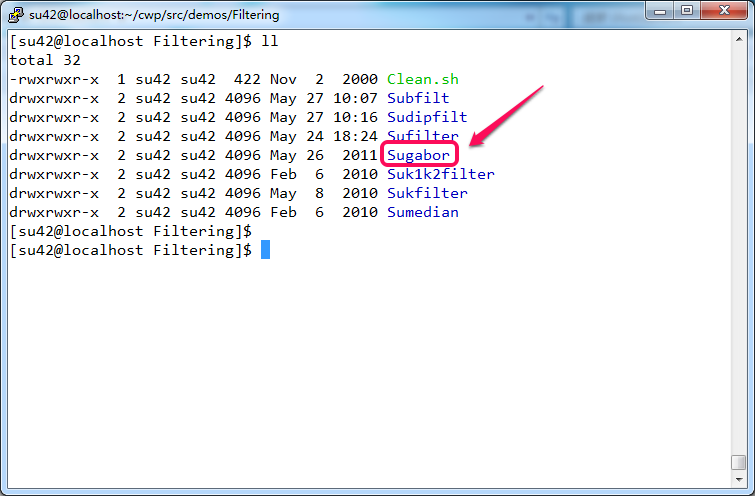
Task: Click the -rwxrwxr-x permissions of Clean.sh
Action: click(x=54, y=79)
